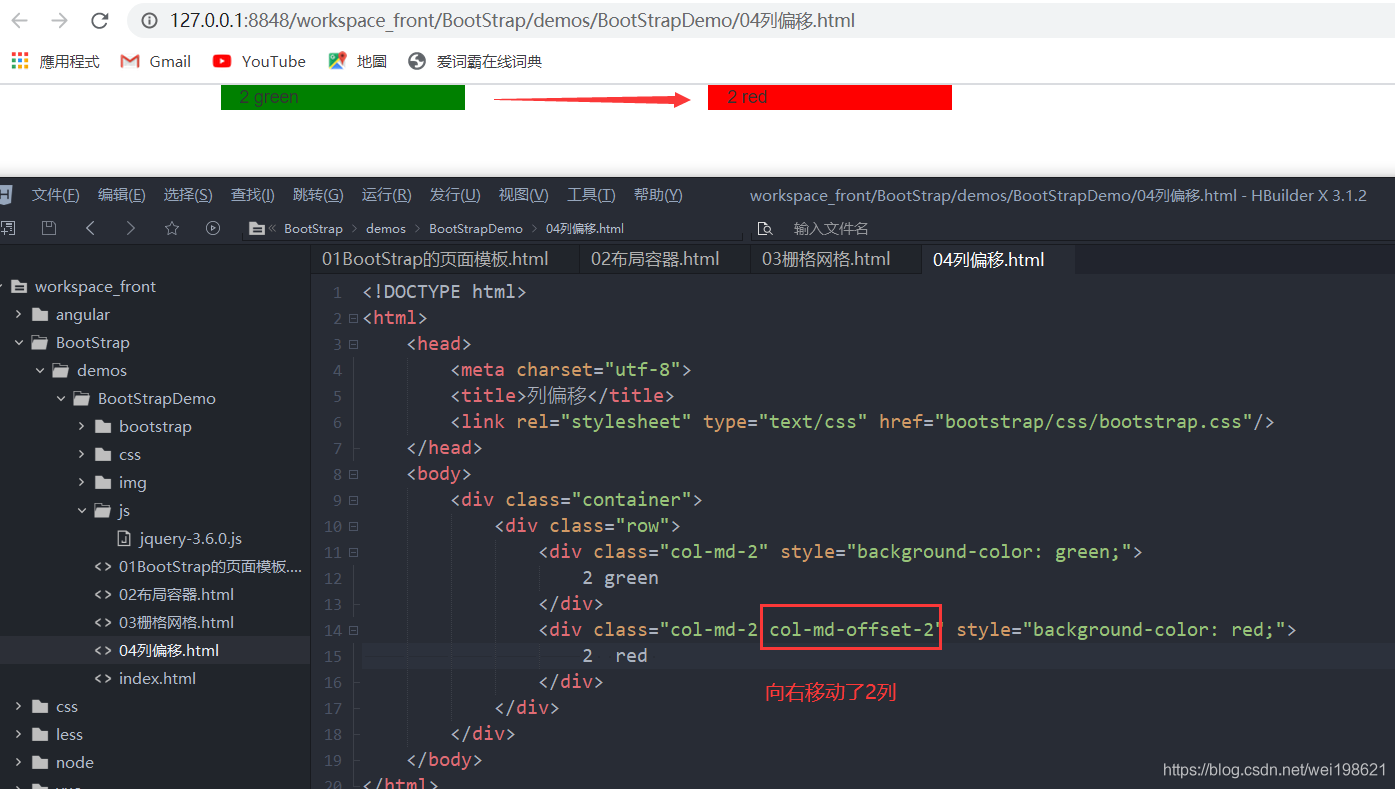The image size is (1395, 789).
Task: Fold the row div at line 10
Action: coord(353,526)
